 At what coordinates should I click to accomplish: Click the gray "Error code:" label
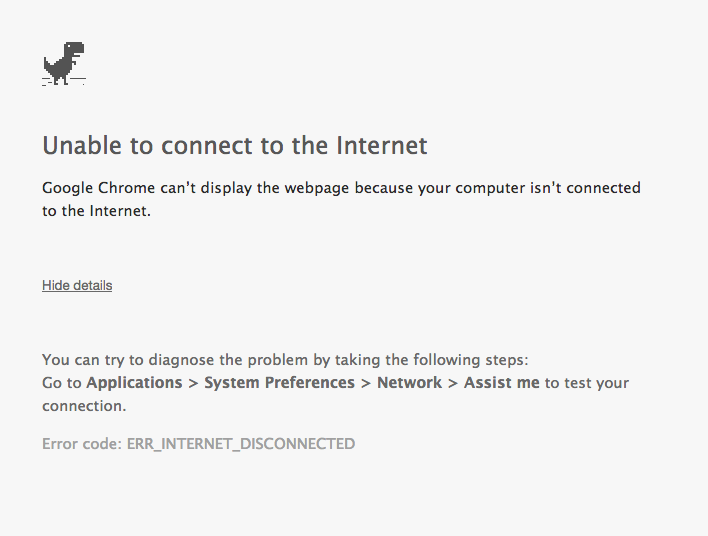pos(82,443)
